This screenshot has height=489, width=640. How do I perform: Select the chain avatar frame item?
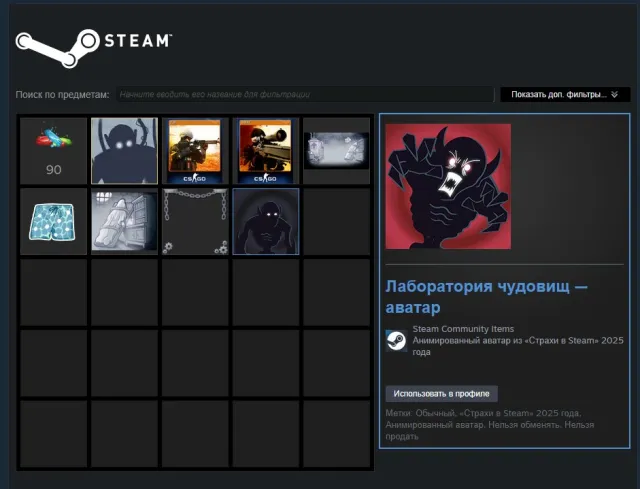(x=195, y=222)
